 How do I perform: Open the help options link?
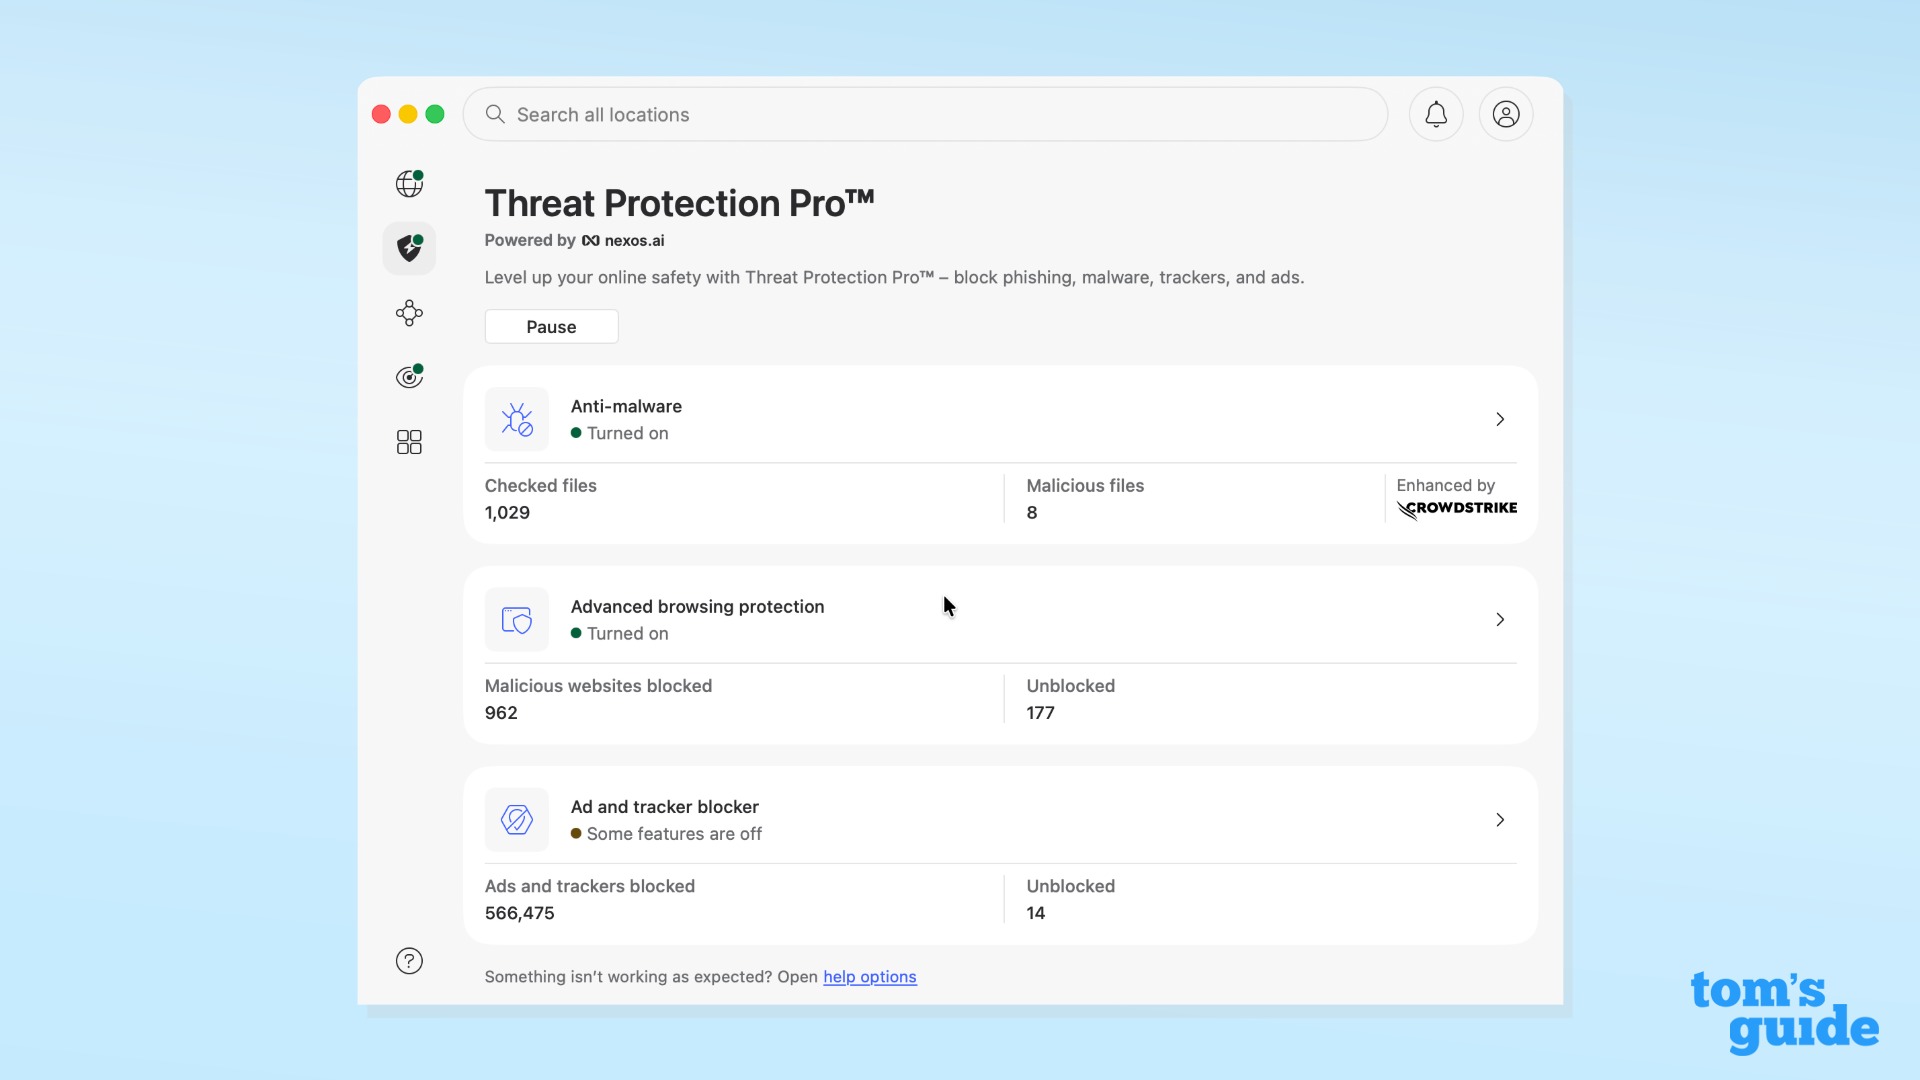click(x=869, y=977)
